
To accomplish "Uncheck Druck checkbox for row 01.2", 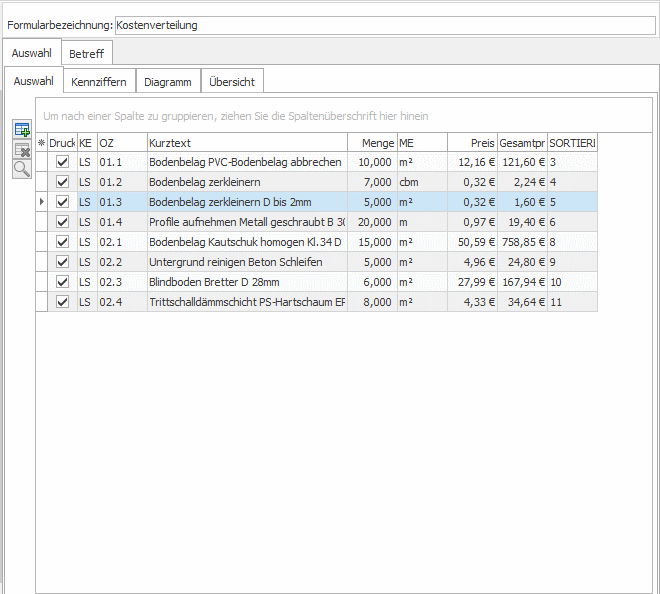I will pos(62,182).
